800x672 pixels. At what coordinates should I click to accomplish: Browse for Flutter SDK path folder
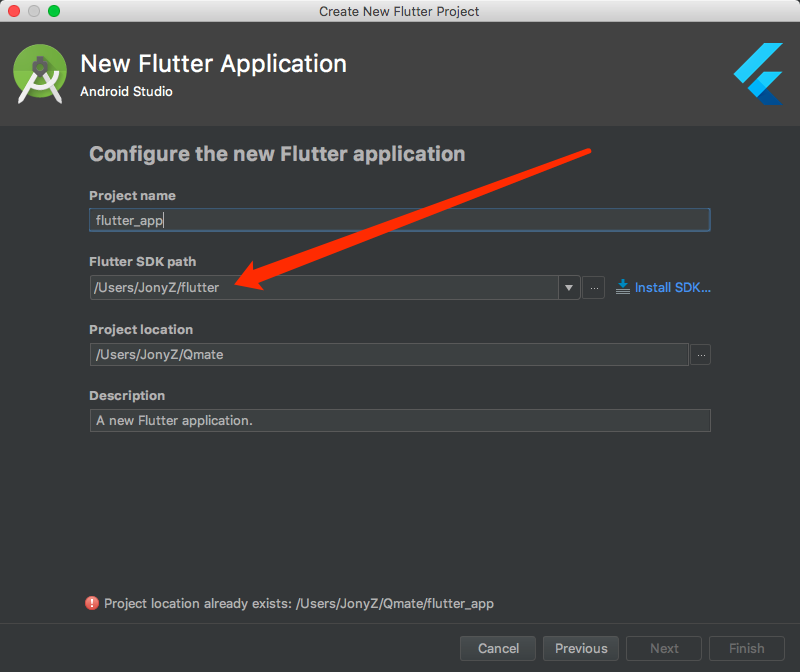pos(594,288)
